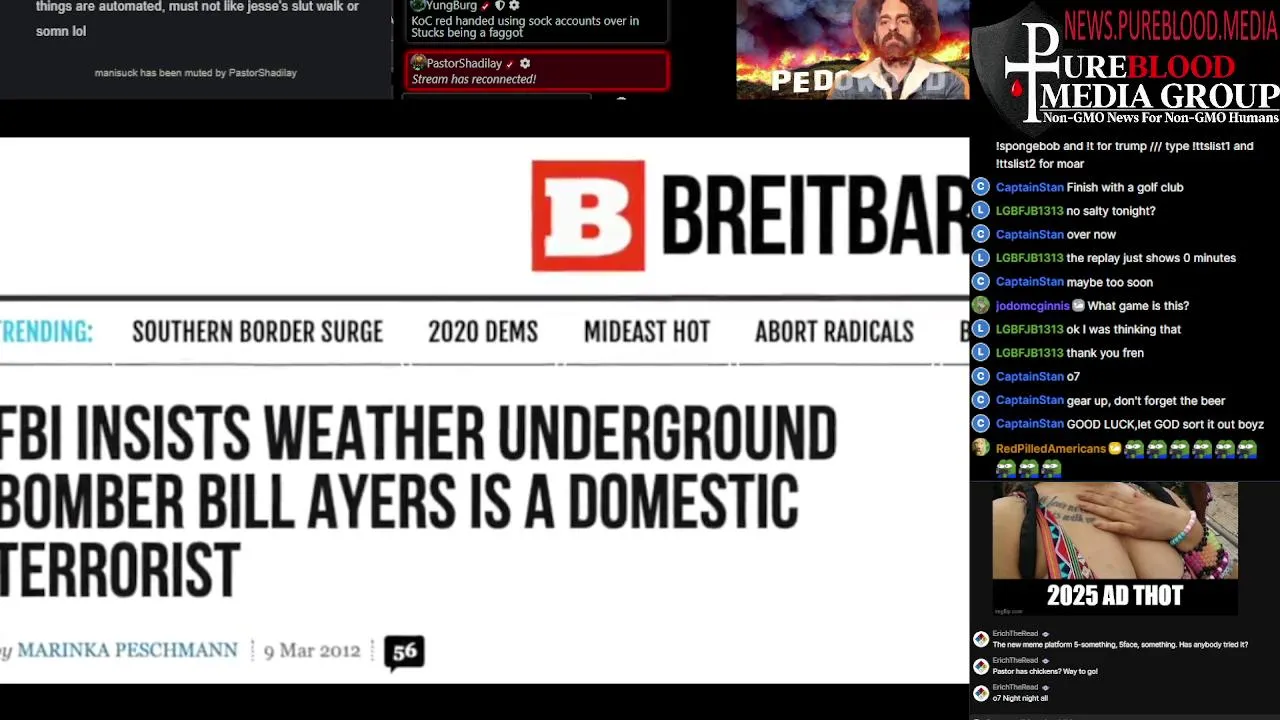Click the 'Stream has reconnected!' alert text
Viewport: 1280px width, 720px height.
474,79
